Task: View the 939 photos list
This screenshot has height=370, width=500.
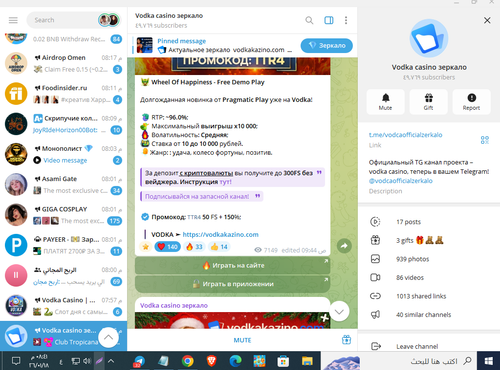Action: (x=429, y=259)
